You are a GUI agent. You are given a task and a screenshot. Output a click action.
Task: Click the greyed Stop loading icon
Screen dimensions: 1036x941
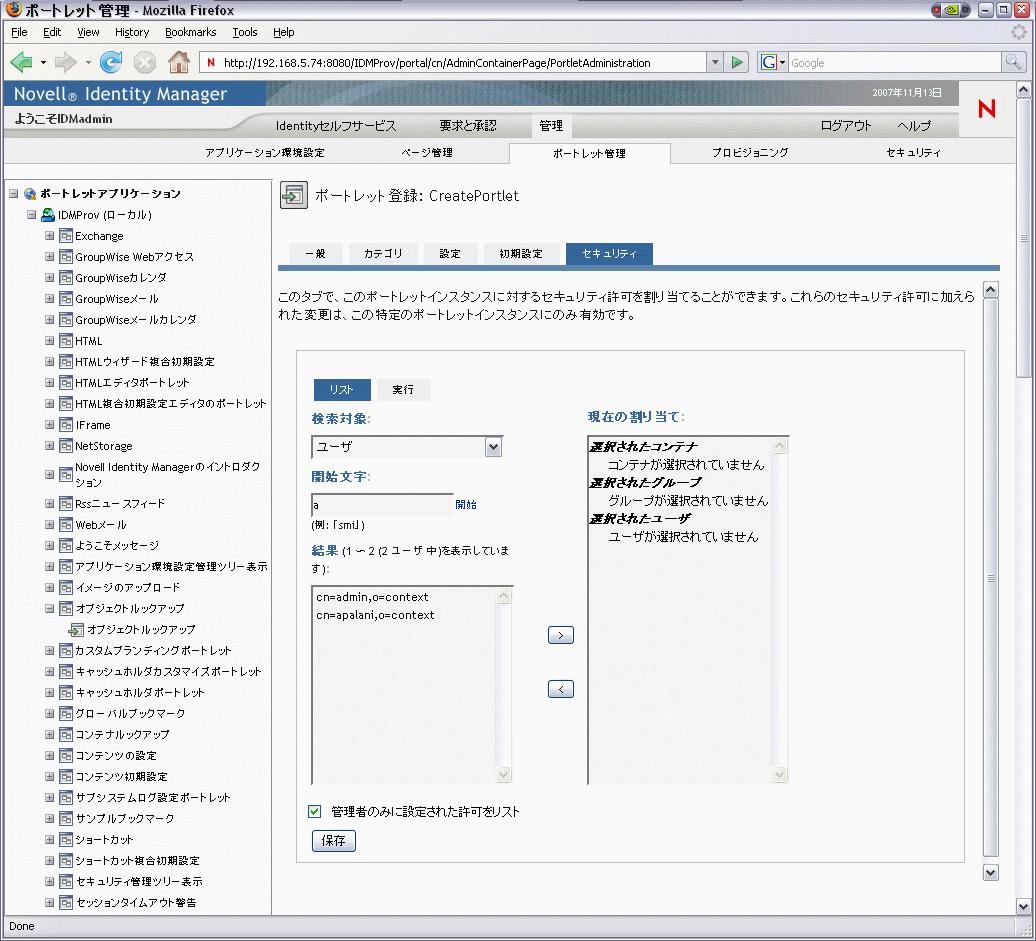pyautogui.click(x=145, y=62)
